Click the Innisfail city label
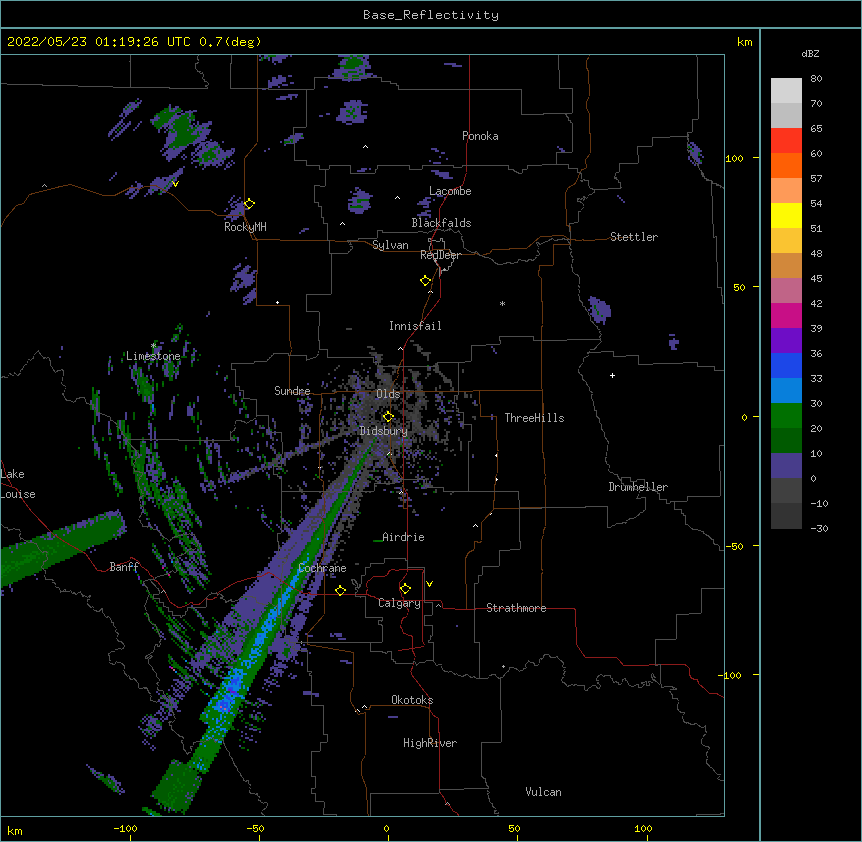This screenshot has height=842, width=862. (415, 326)
